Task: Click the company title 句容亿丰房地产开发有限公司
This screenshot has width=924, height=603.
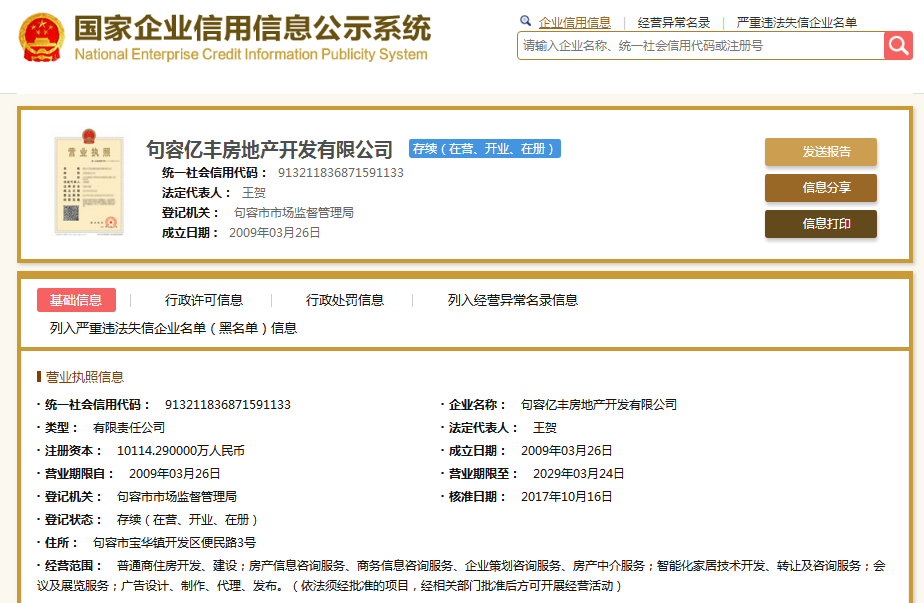Action: [x=269, y=150]
